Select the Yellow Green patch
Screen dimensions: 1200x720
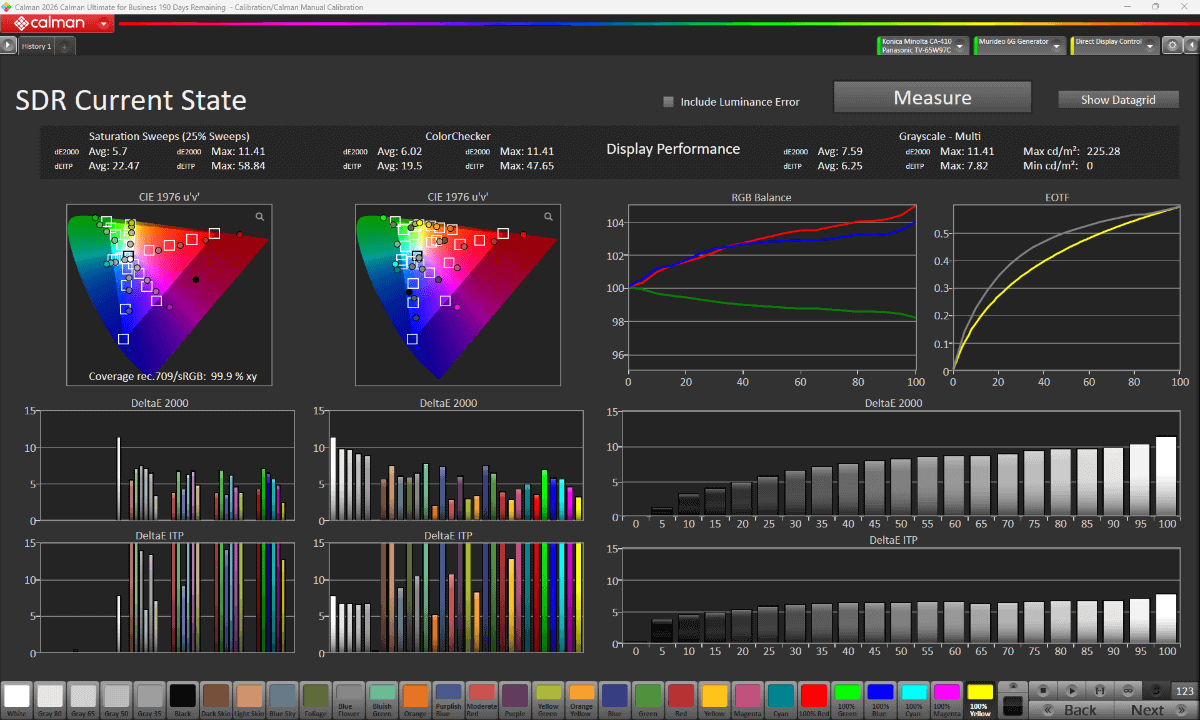548,698
